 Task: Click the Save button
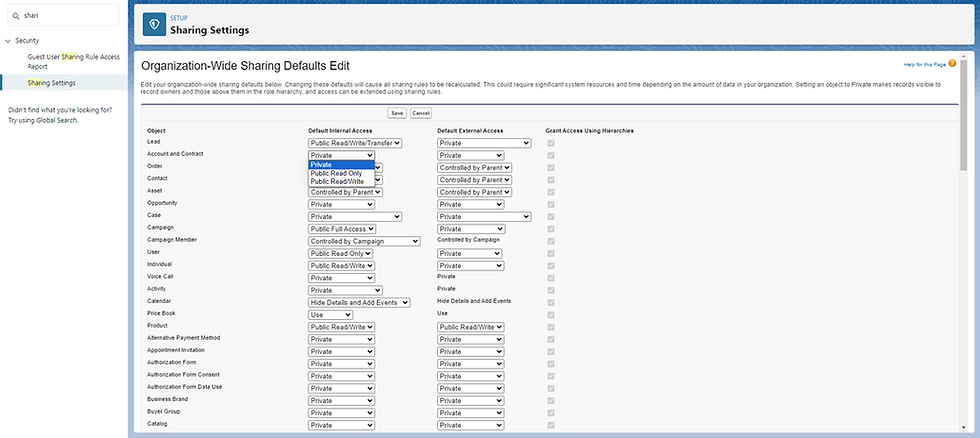click(397, 113)
